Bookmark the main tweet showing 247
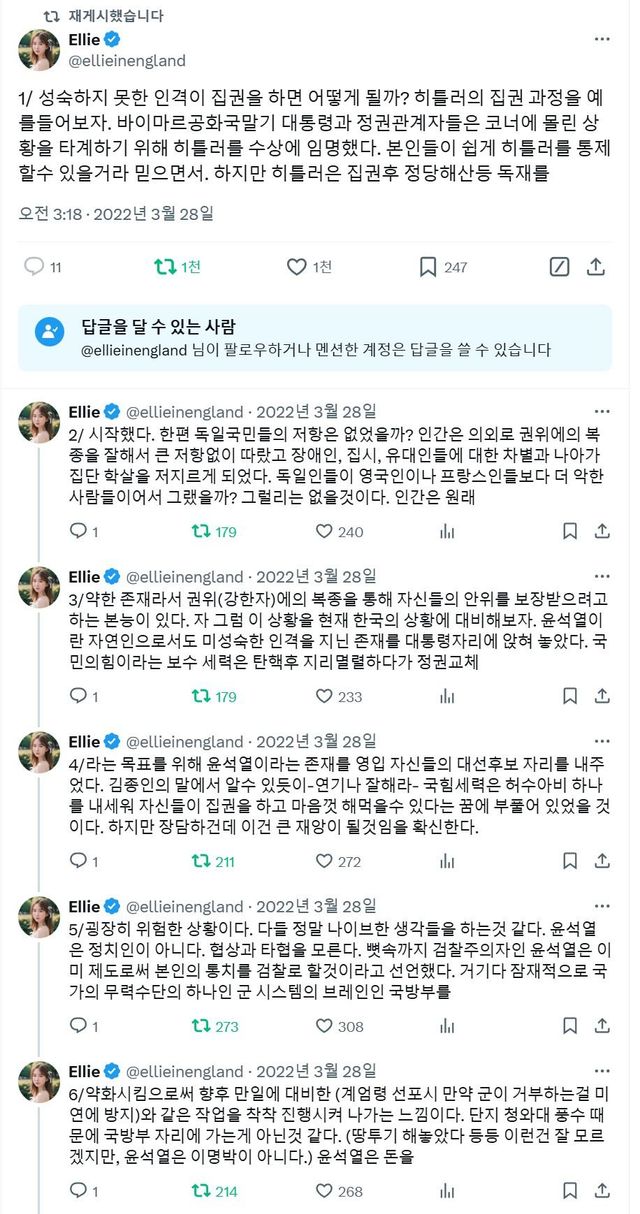The image size is (640, 1214). (x=427, y=266)
